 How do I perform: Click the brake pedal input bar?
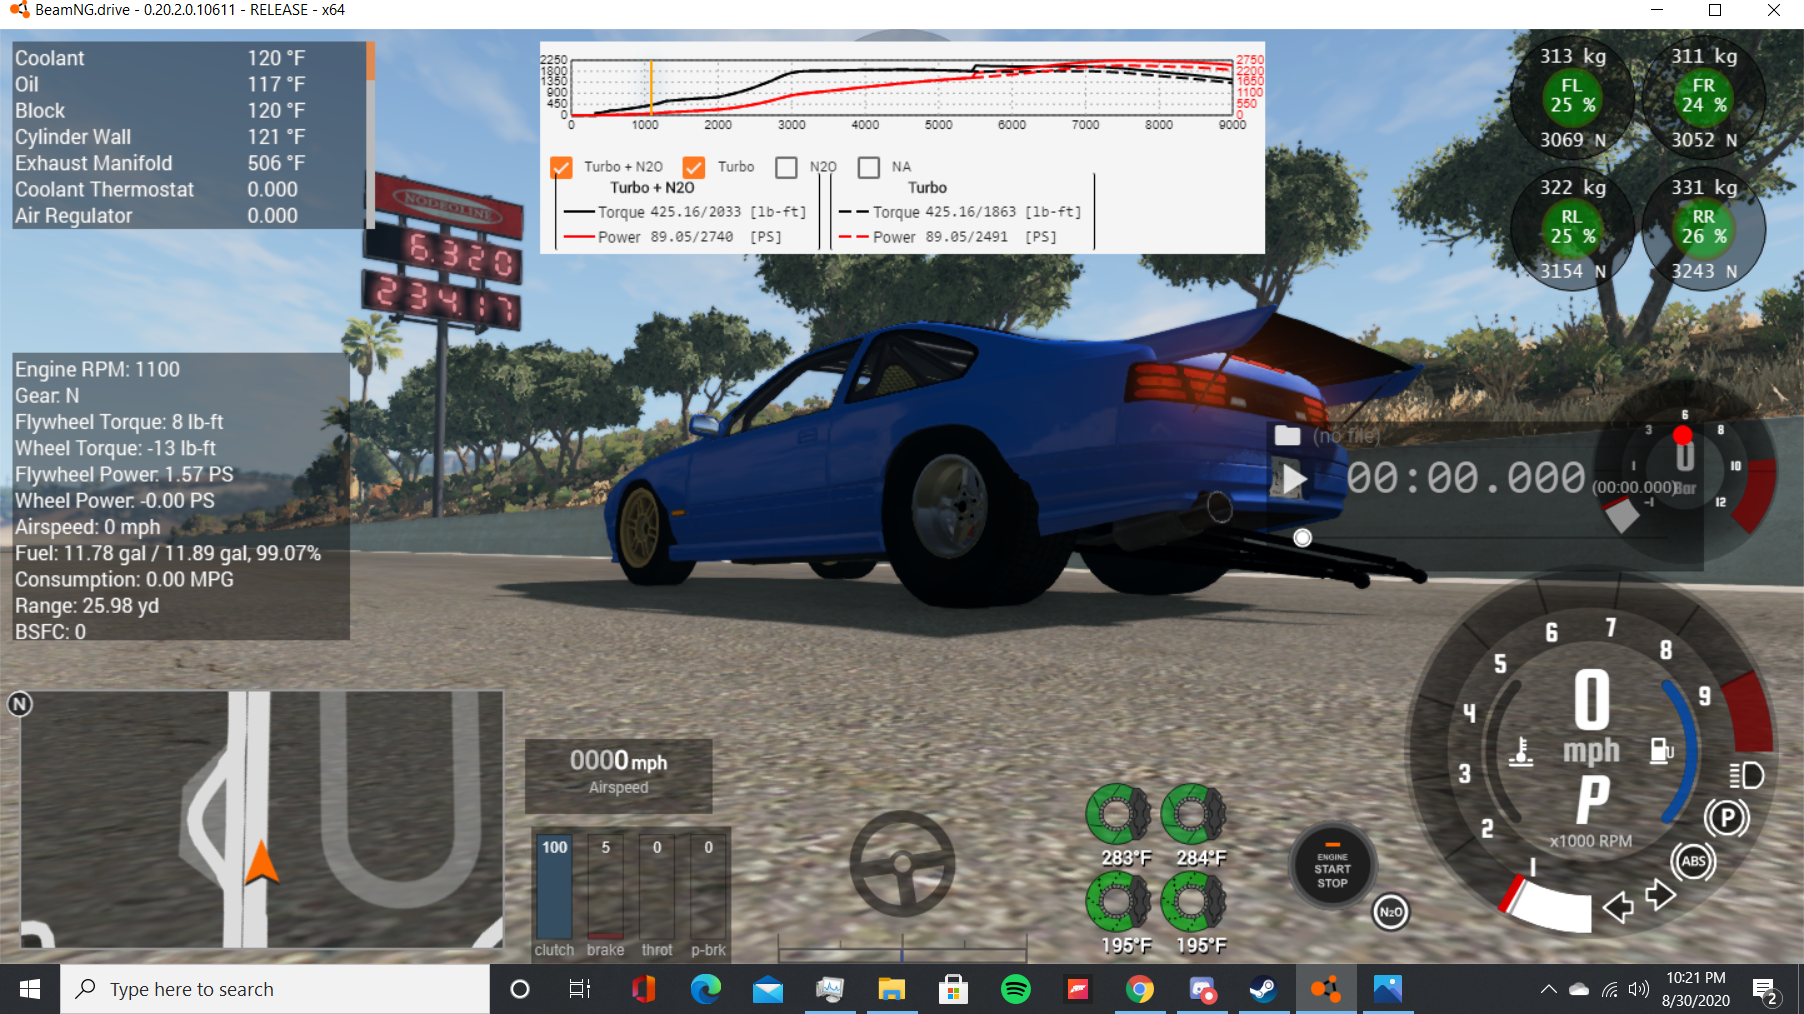(x=605, y=889)
